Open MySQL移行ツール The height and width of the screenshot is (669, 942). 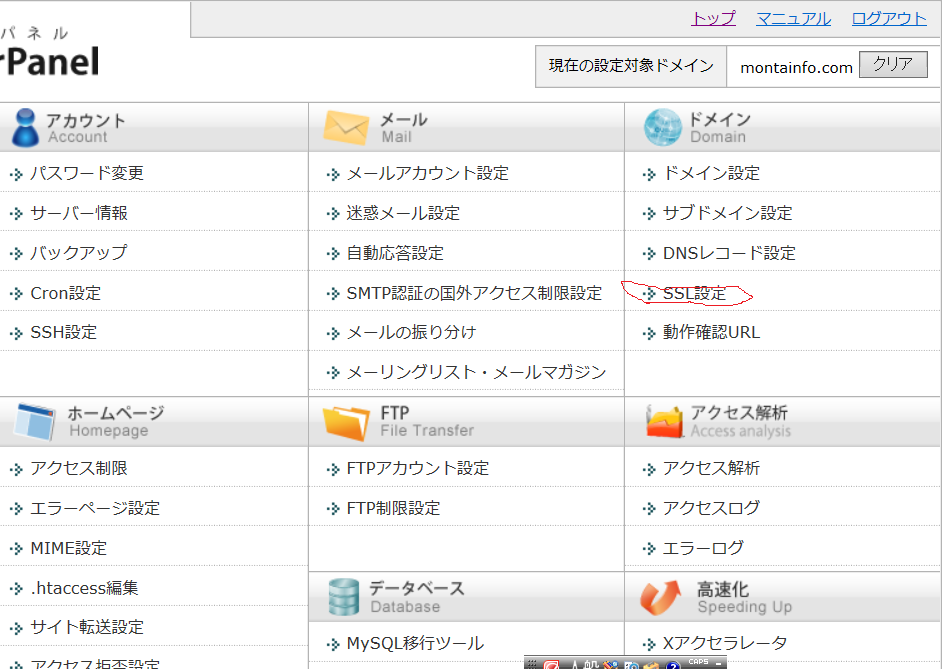tap(414, 643)
